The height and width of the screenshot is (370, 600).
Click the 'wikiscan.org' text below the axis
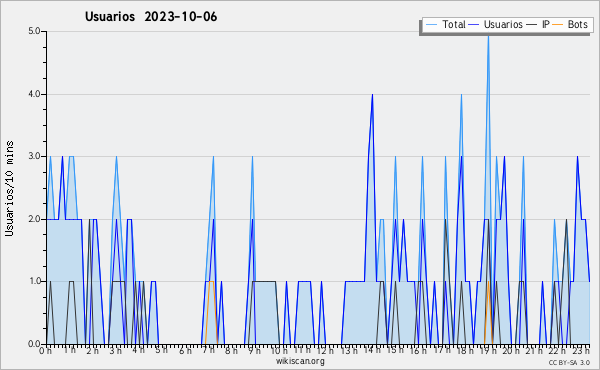coord(300,361)
